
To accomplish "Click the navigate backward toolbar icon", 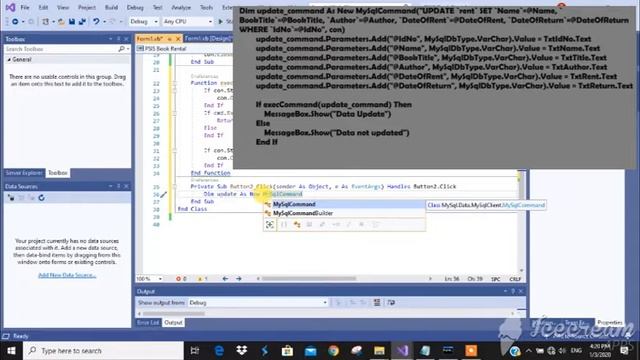I will 15,21.
